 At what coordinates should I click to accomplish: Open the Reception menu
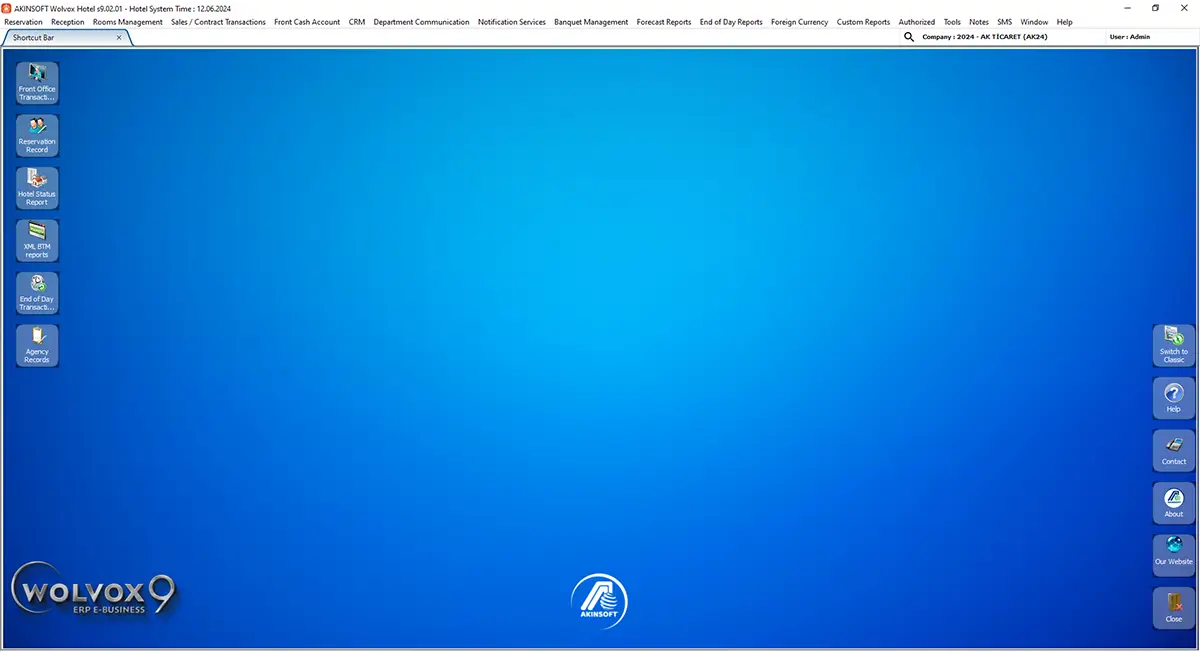(x=68, y=22)
